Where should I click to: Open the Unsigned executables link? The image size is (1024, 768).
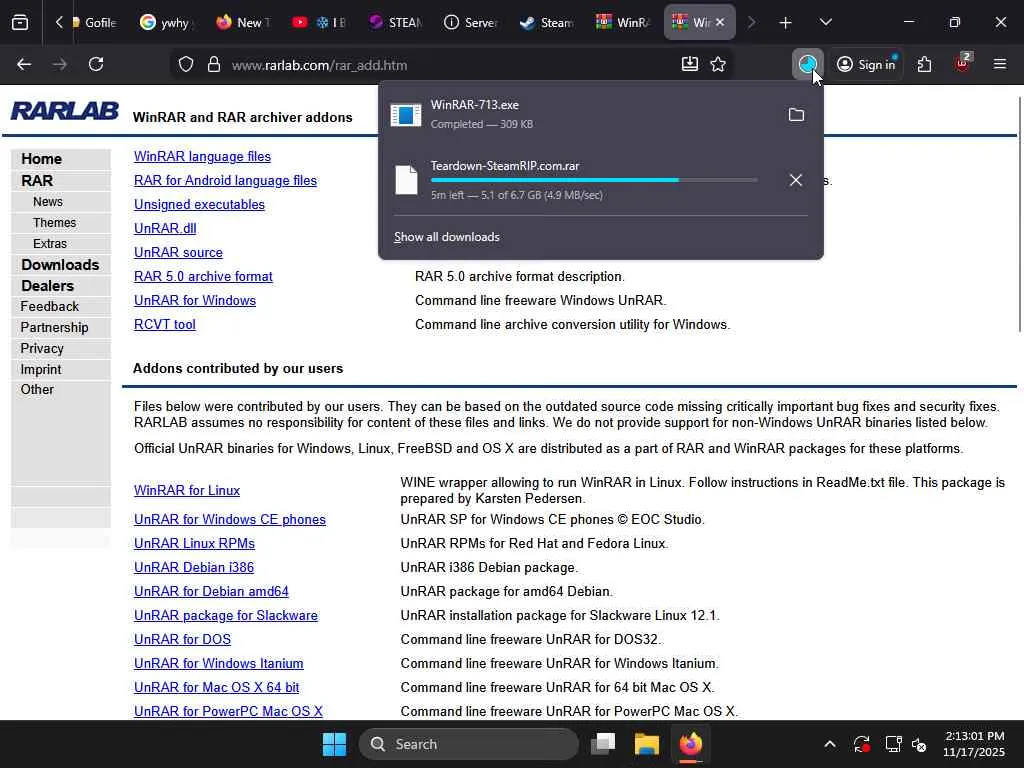[199, 204]
